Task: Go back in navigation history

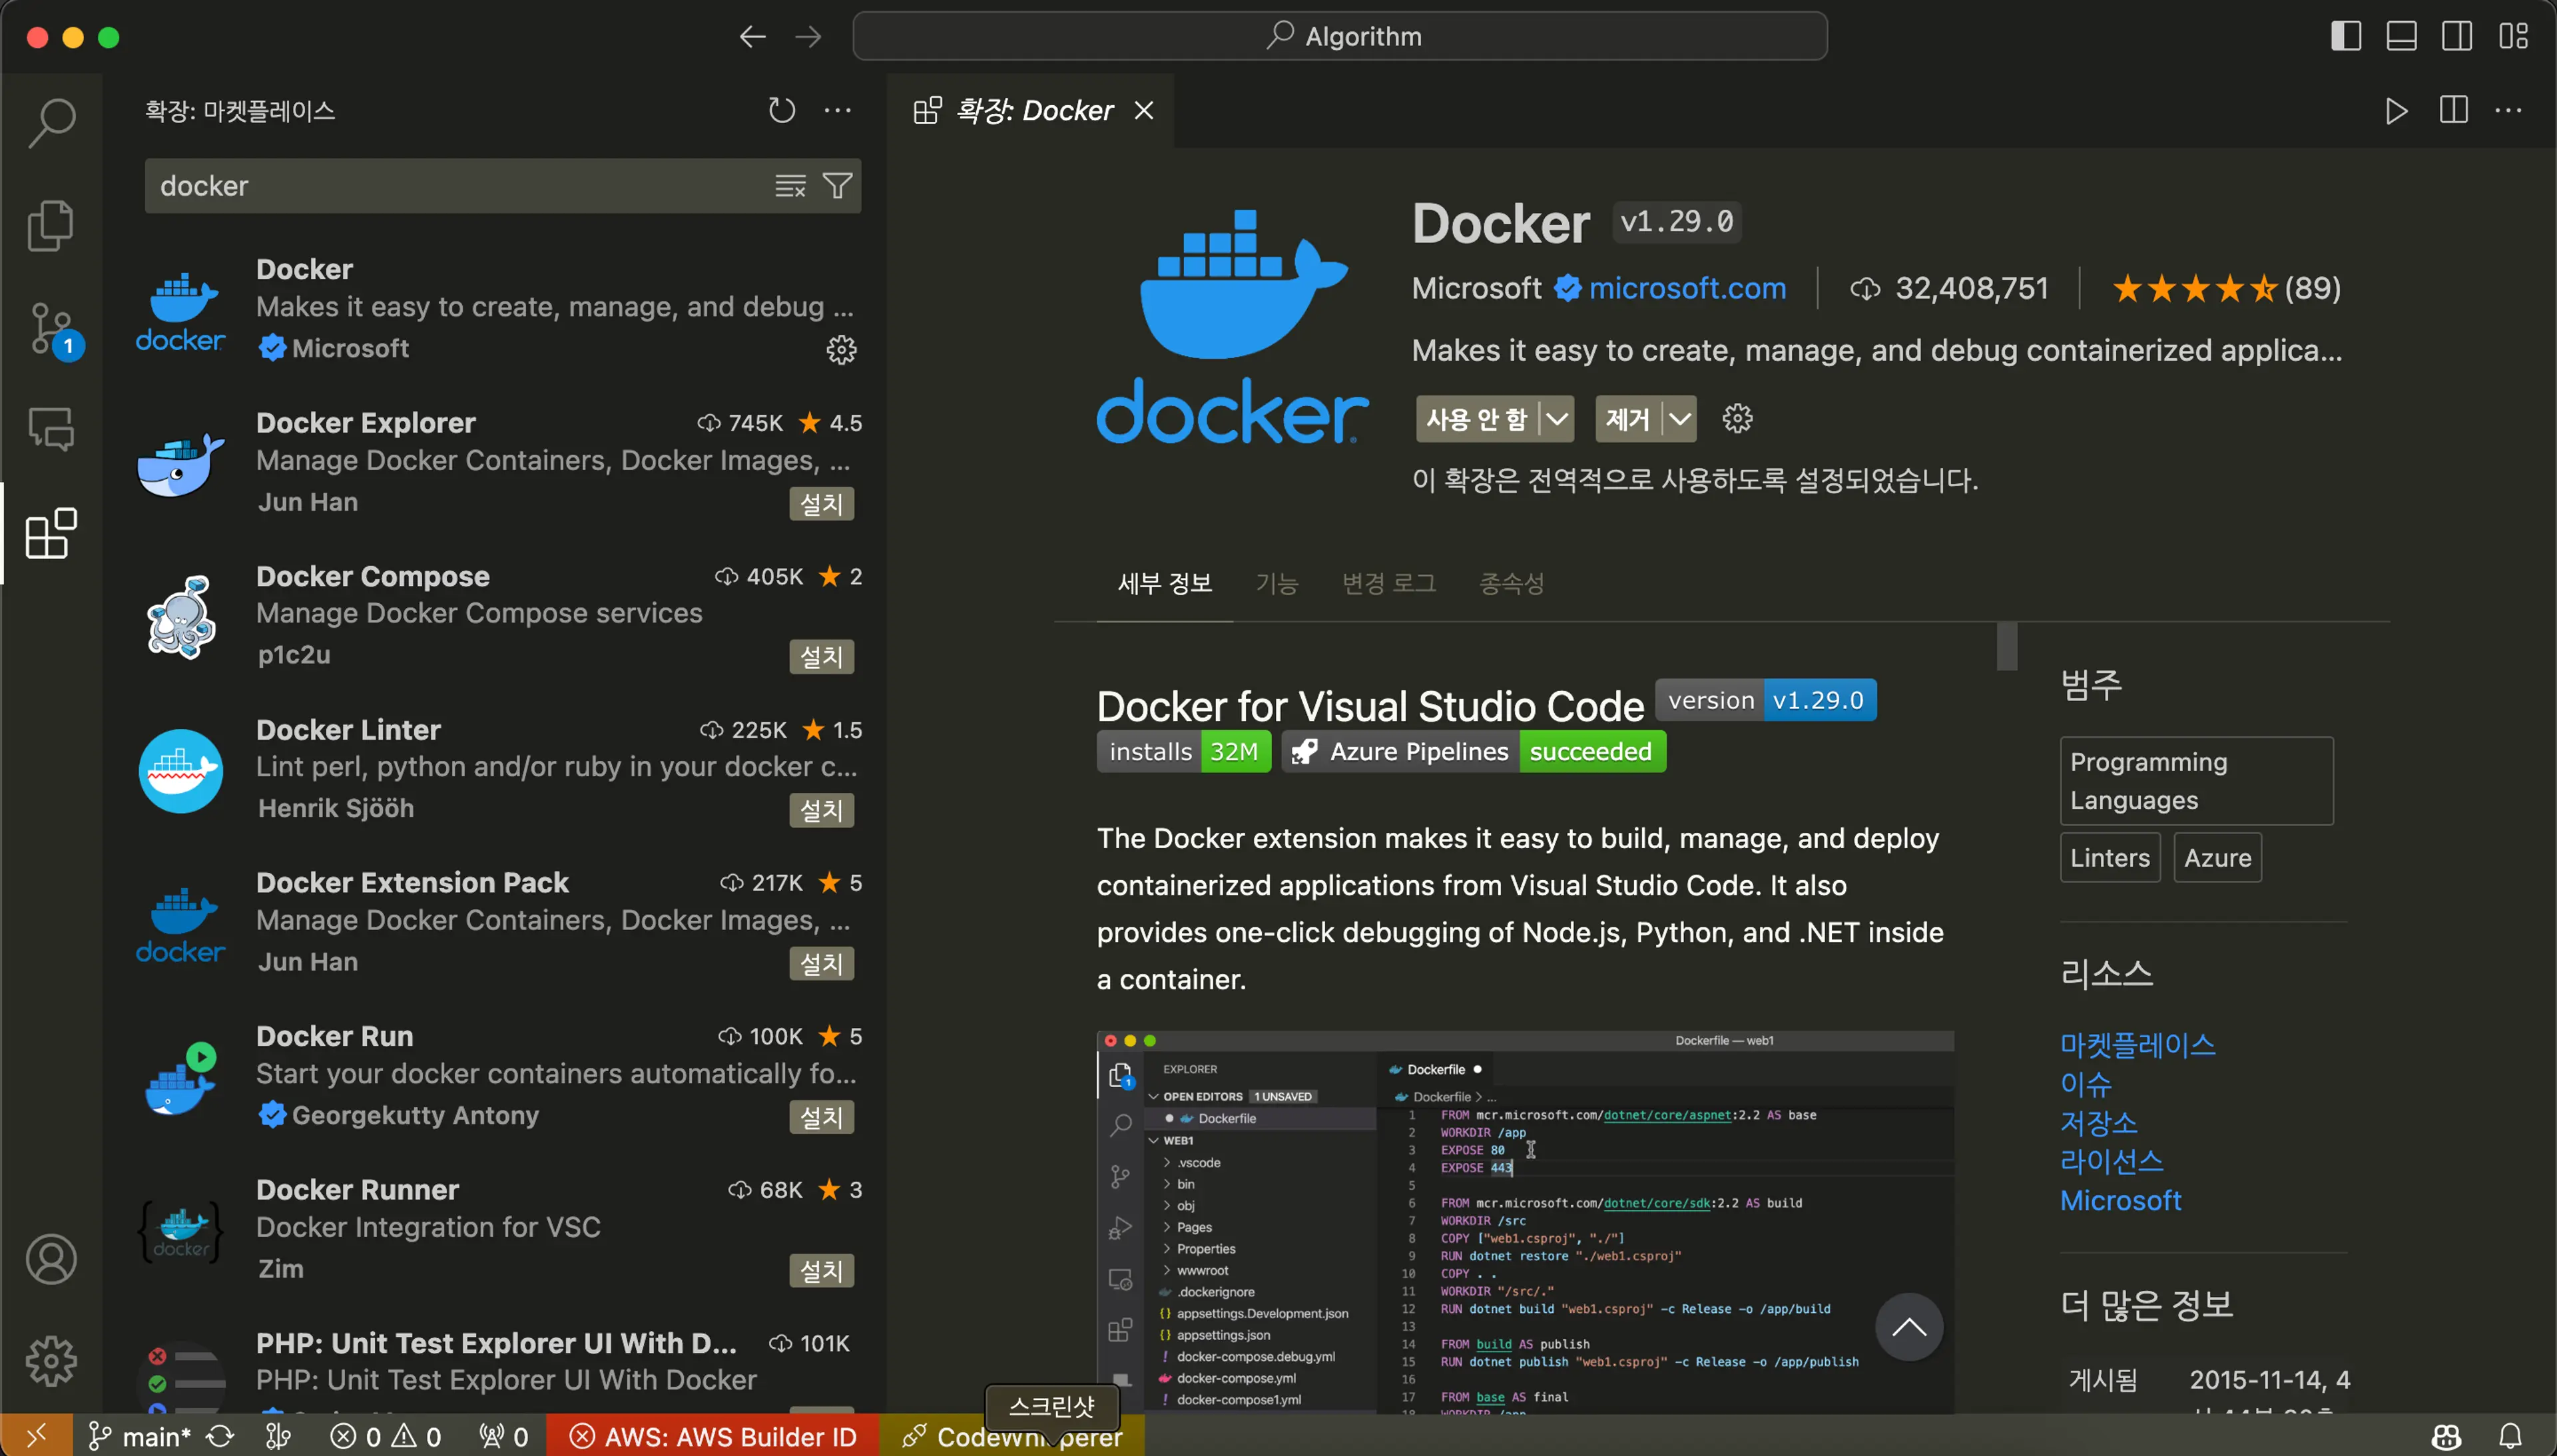Action: (752, 37)
